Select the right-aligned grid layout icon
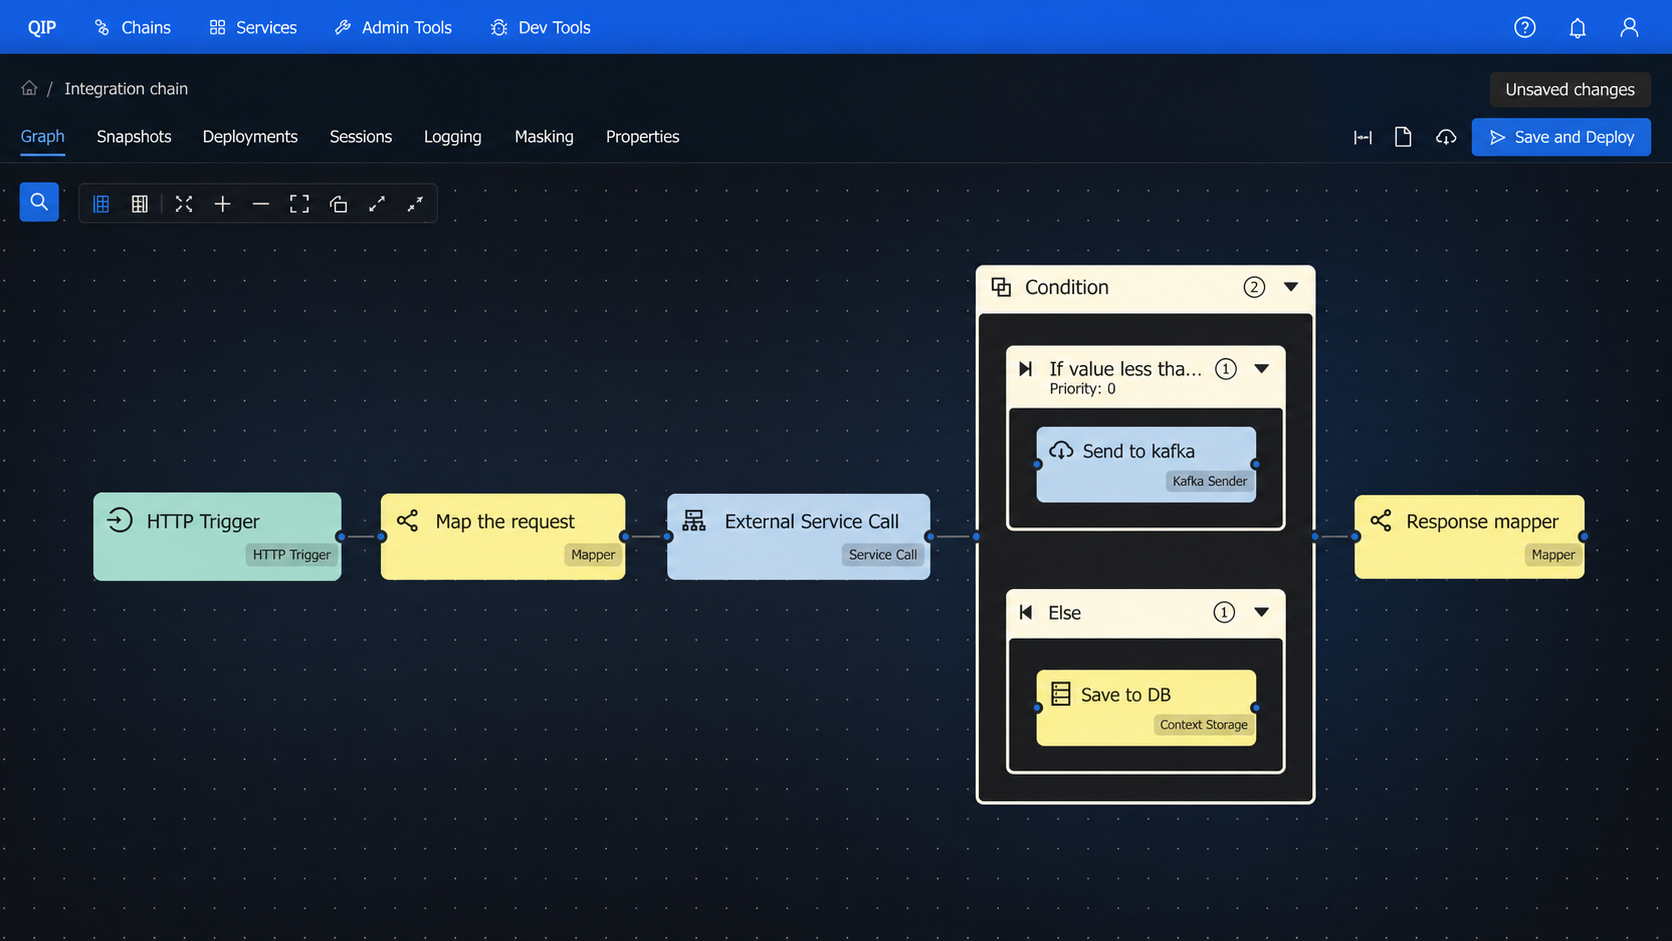This screenshot has width=1672, height=941. click(140, 204)
